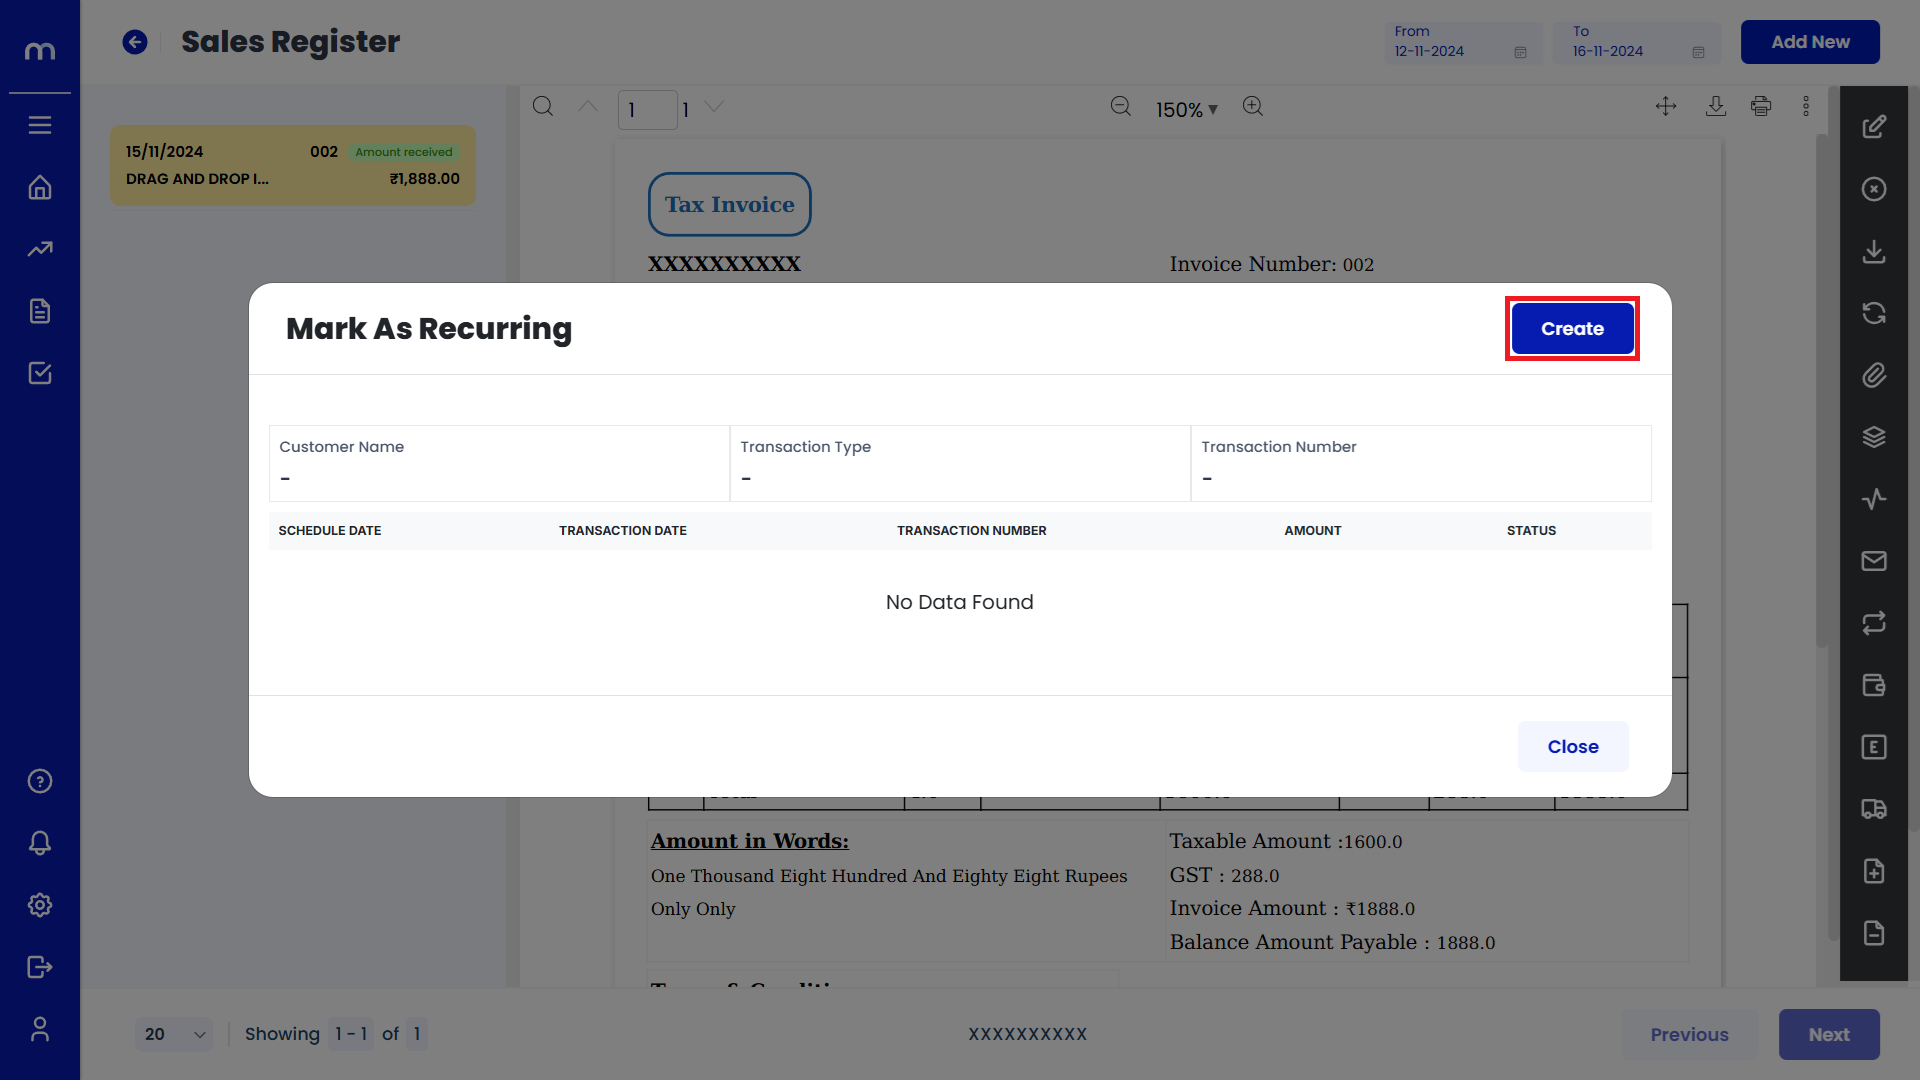Click the edit pencil icon in the right panel
Viewport: 1920px width, 1080px height.
1874,127
